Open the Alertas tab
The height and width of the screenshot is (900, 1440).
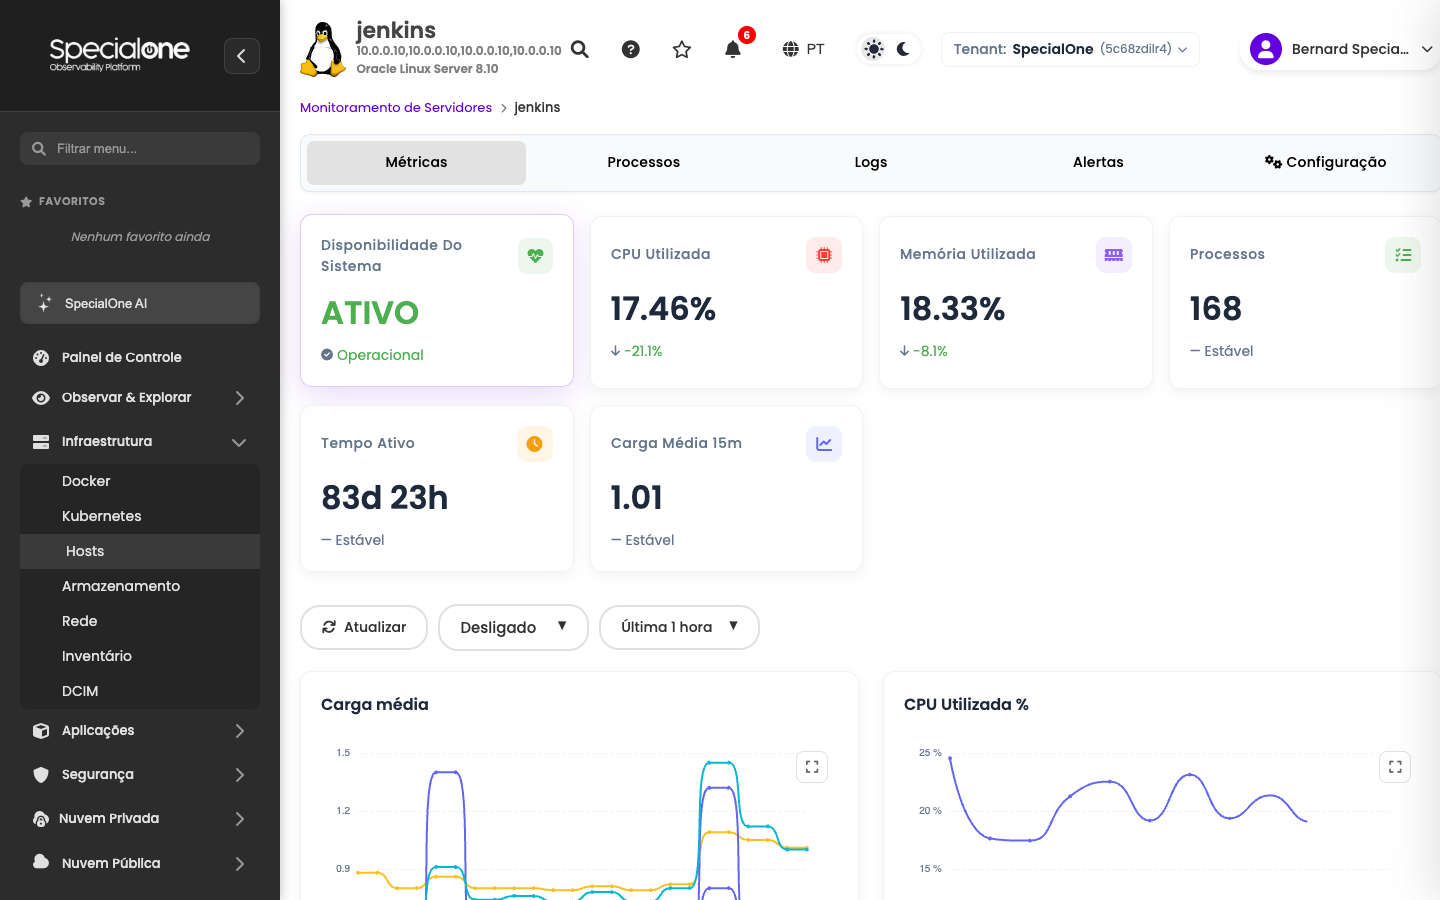point(1098,162)
